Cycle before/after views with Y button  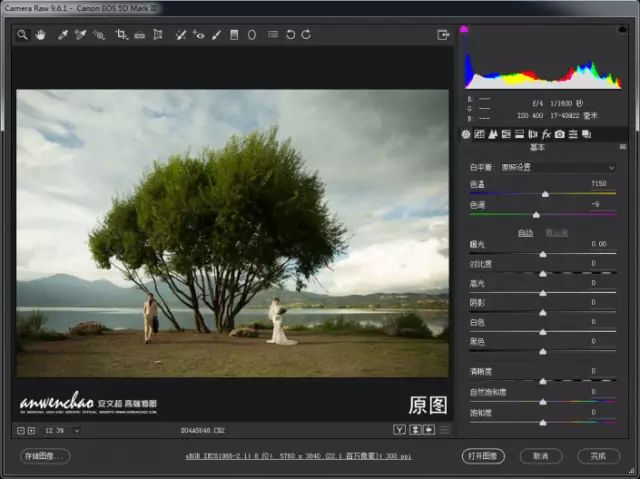click(x=400, y=430)
